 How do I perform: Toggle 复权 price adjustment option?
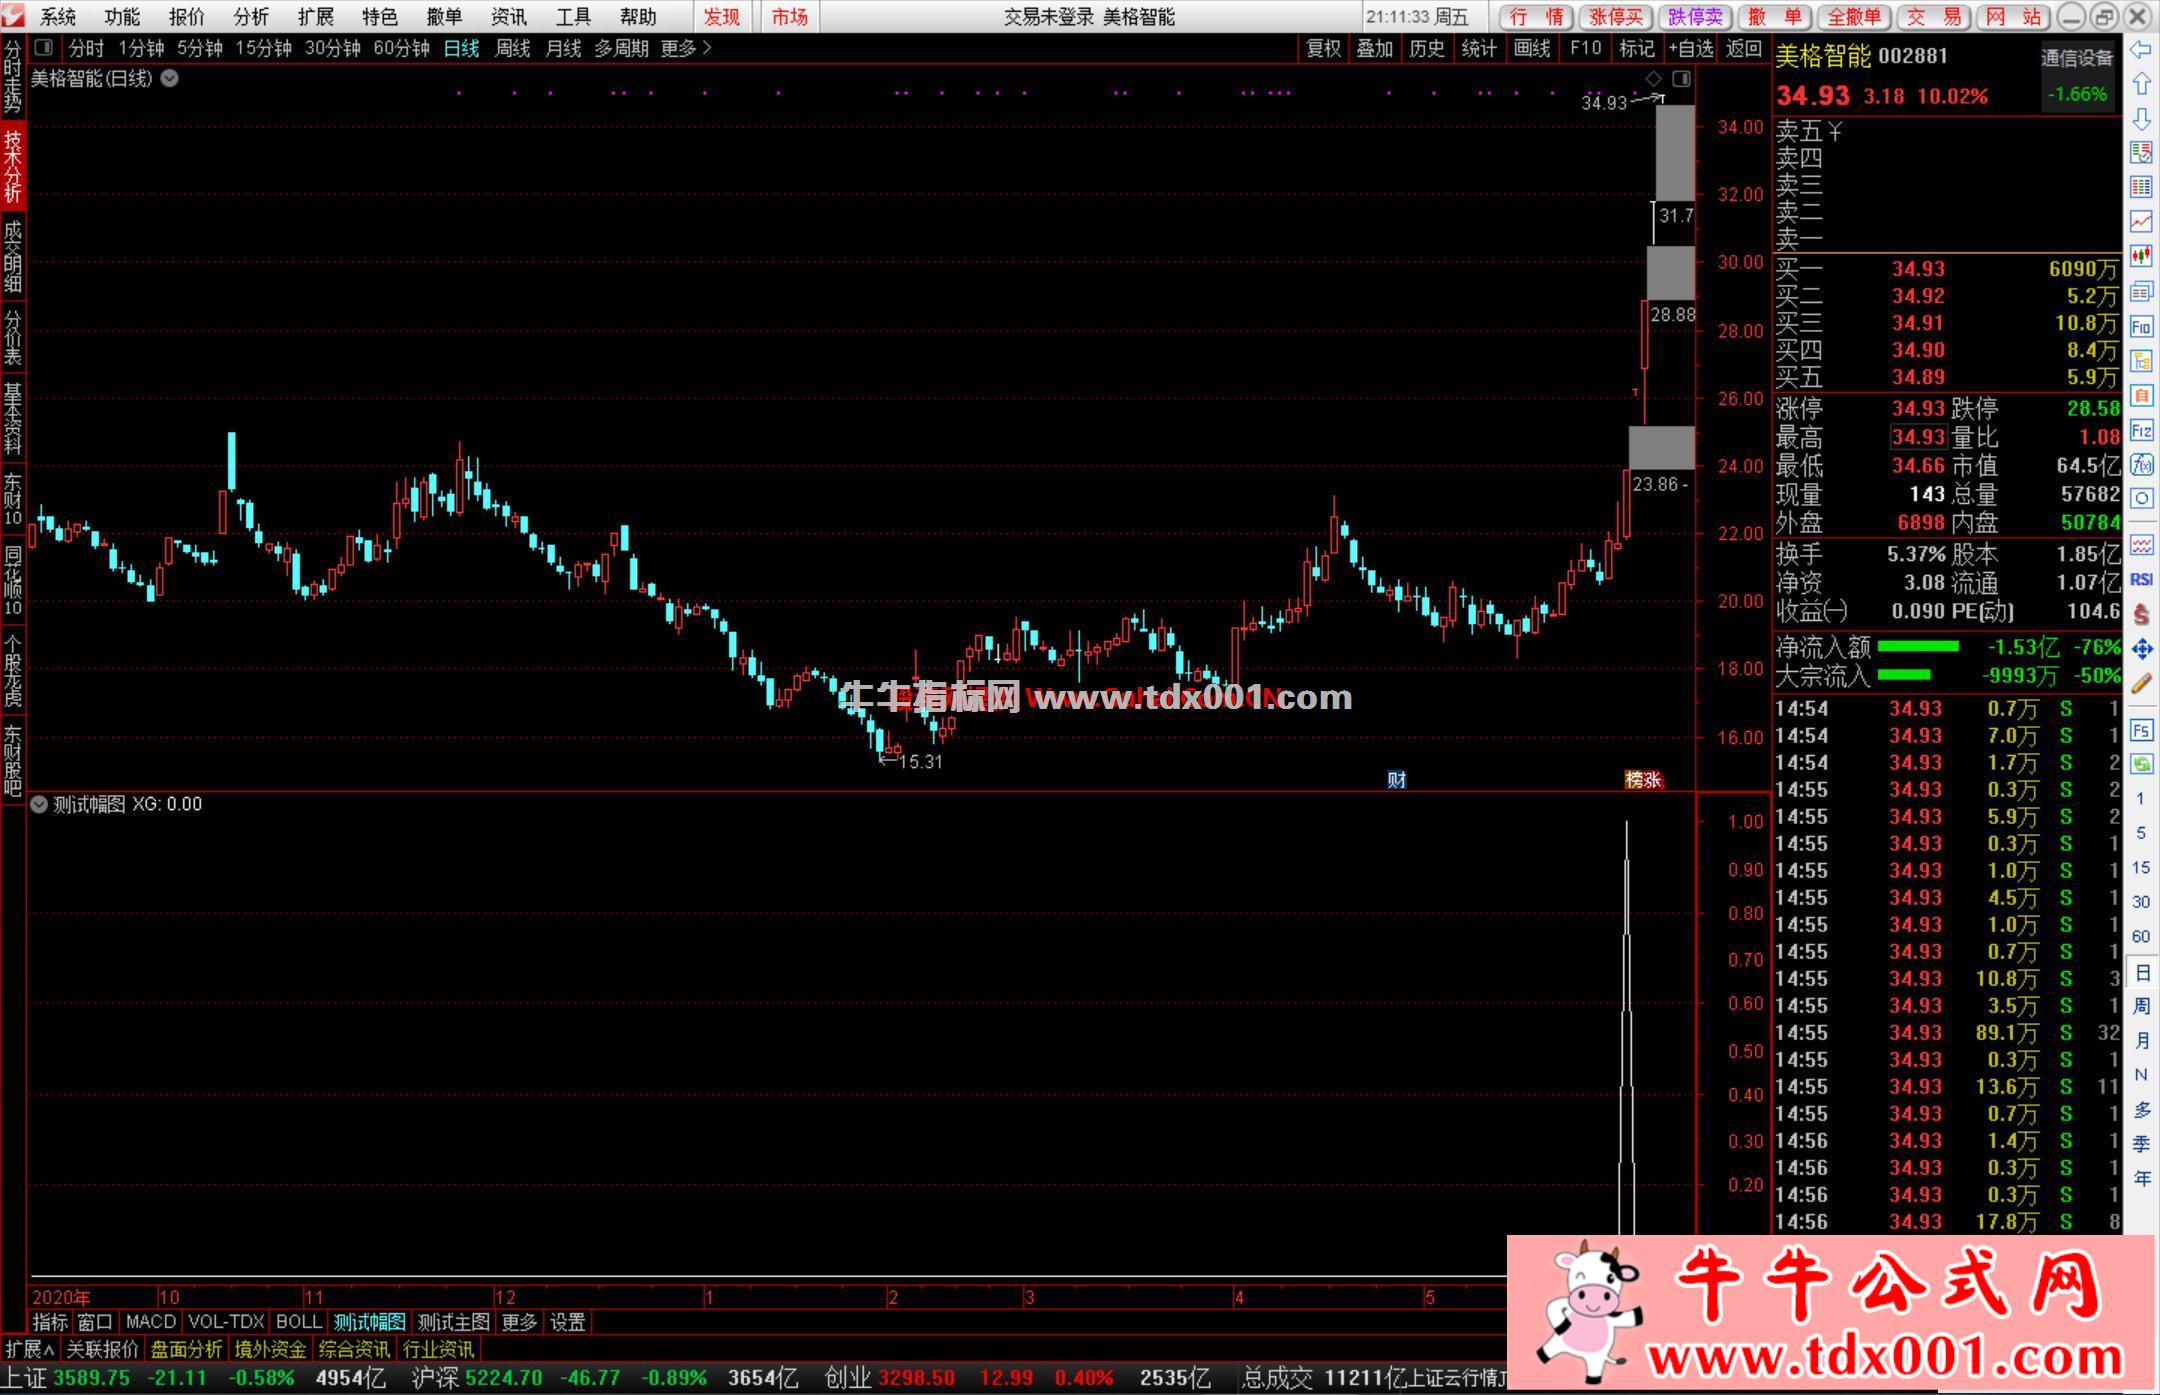[1323, 48]
